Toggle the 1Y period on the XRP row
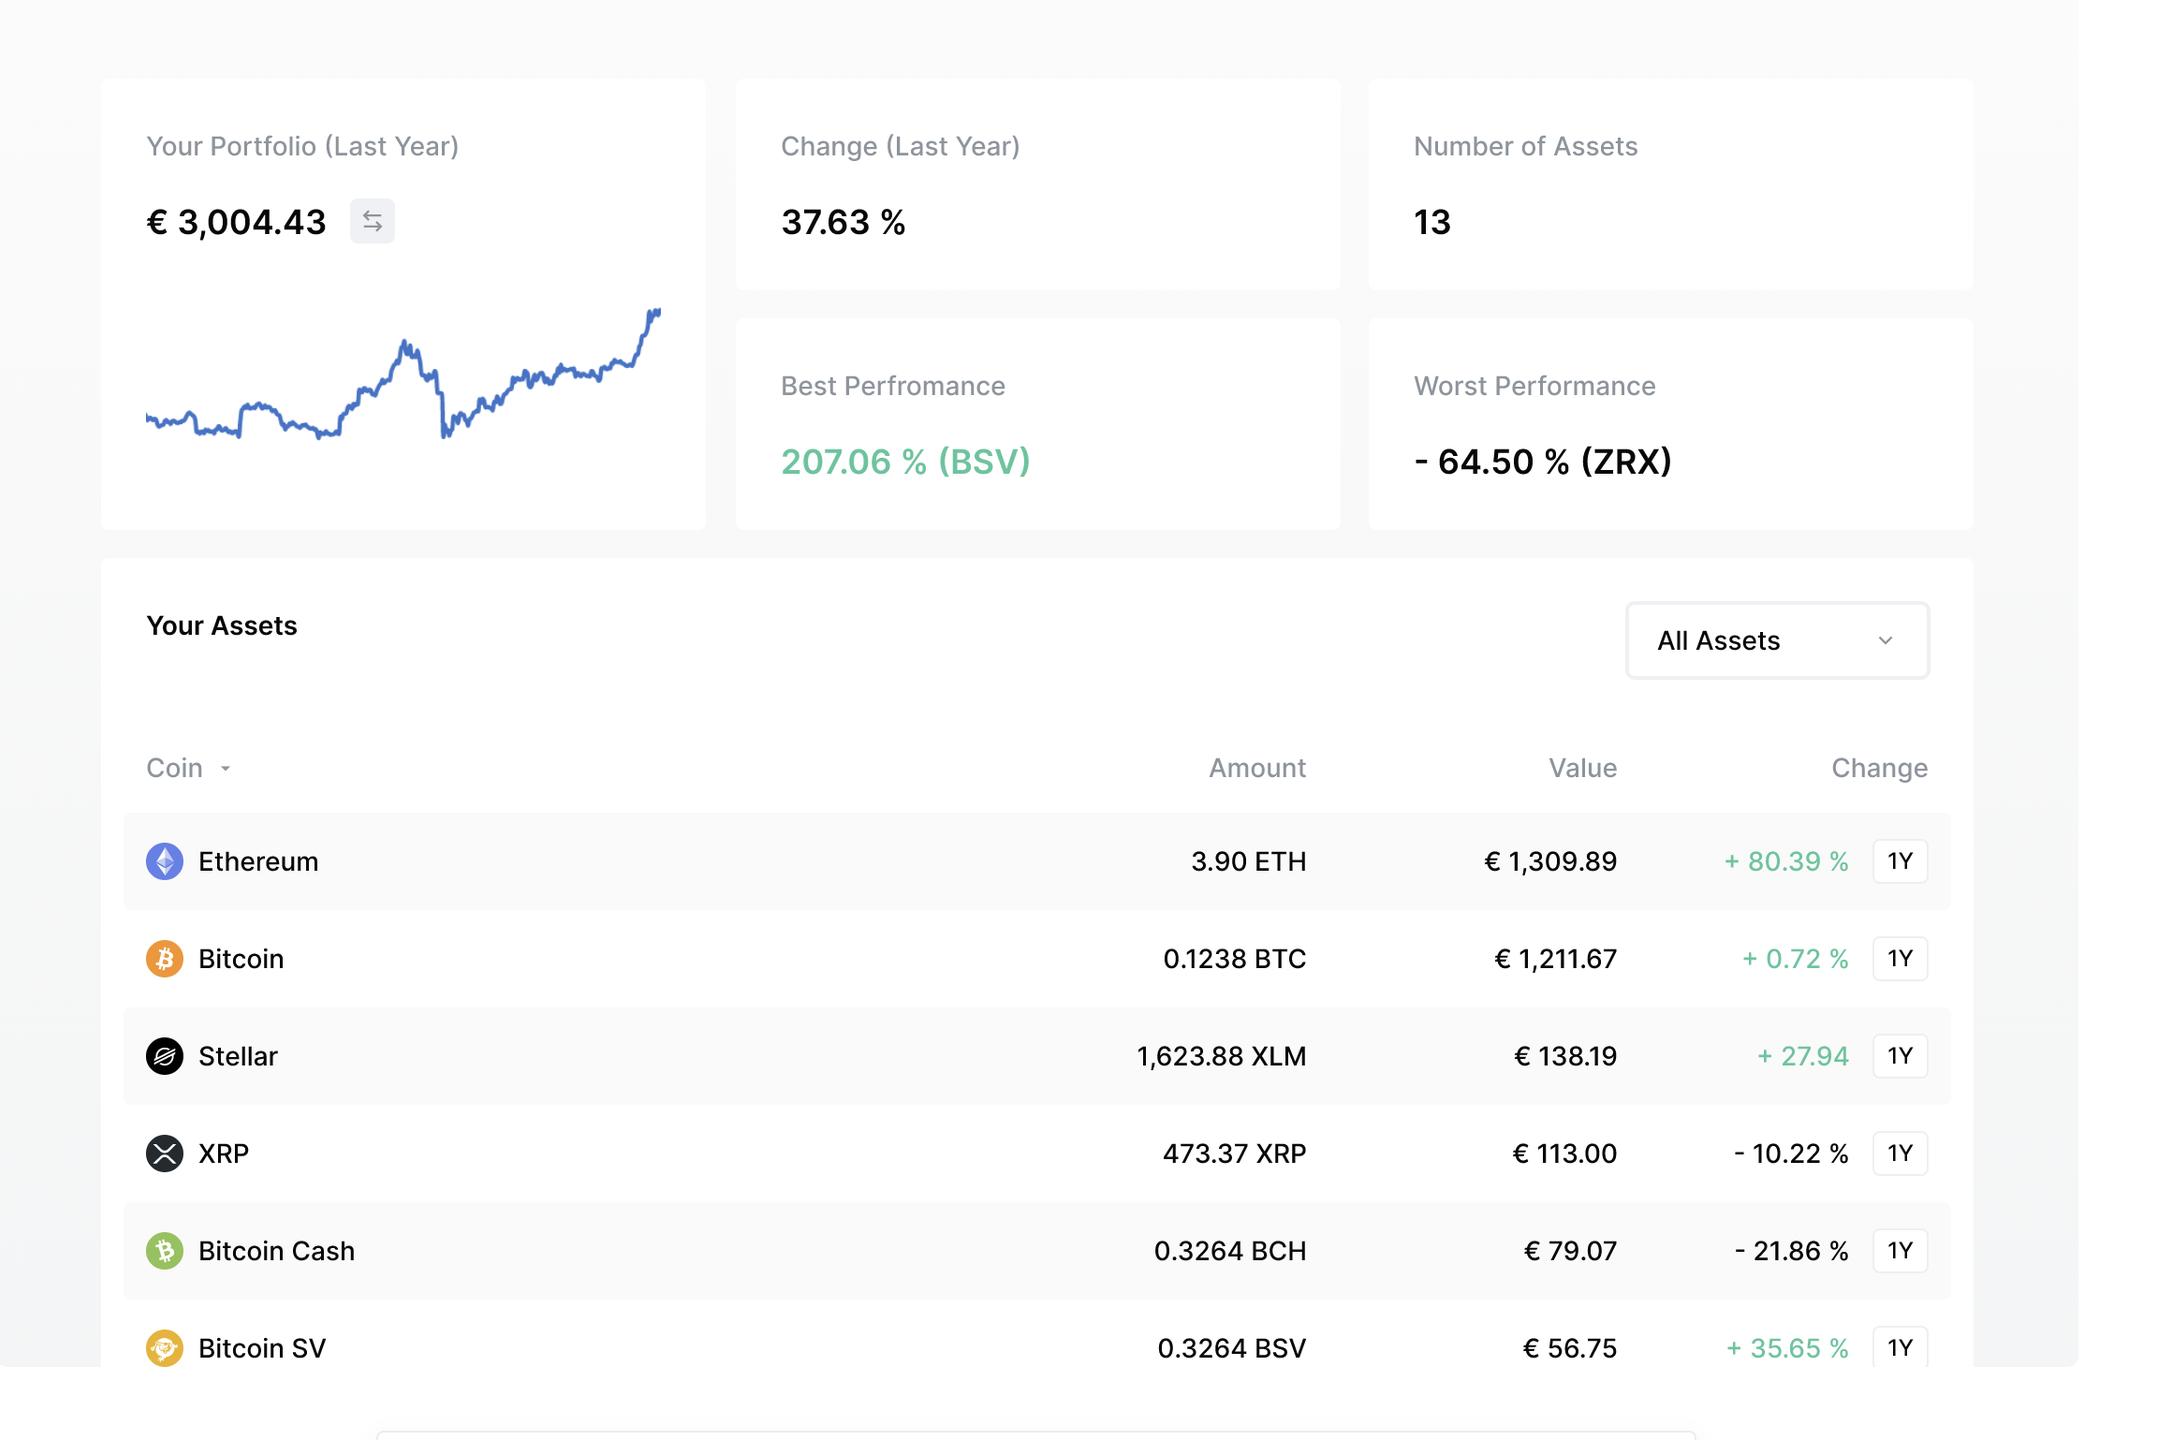Screen dimensions: 2172x1440 click(x=1900, y=1153)
